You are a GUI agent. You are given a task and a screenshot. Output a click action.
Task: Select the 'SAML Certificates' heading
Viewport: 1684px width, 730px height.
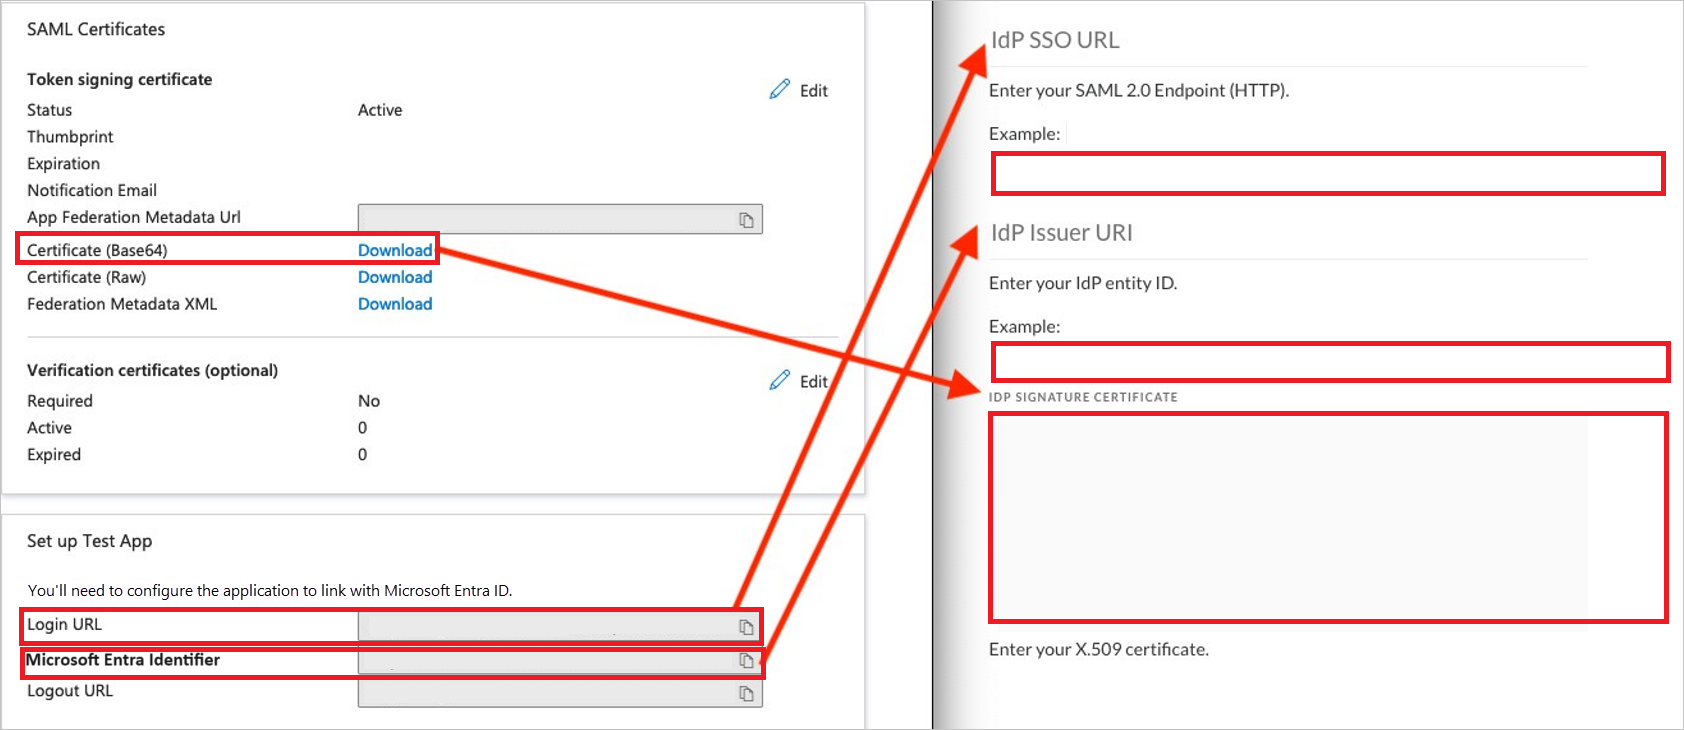click(96, 29)
